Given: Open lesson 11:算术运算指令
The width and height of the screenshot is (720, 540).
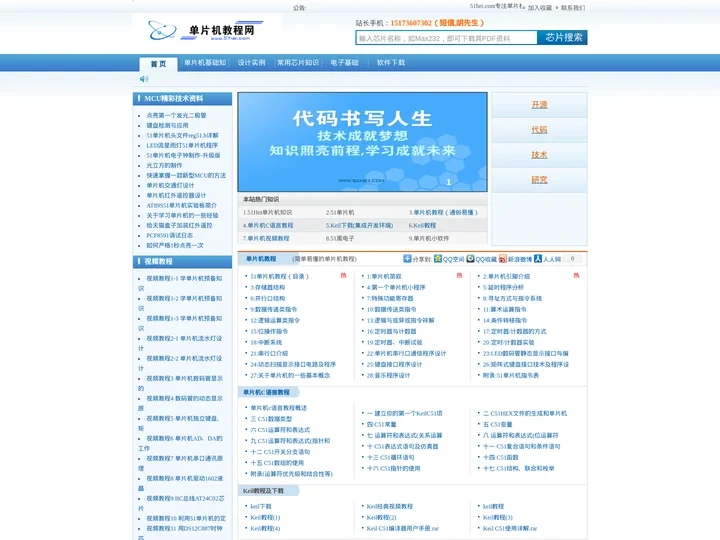Looking at the screenshot, I should click(505, 309).
